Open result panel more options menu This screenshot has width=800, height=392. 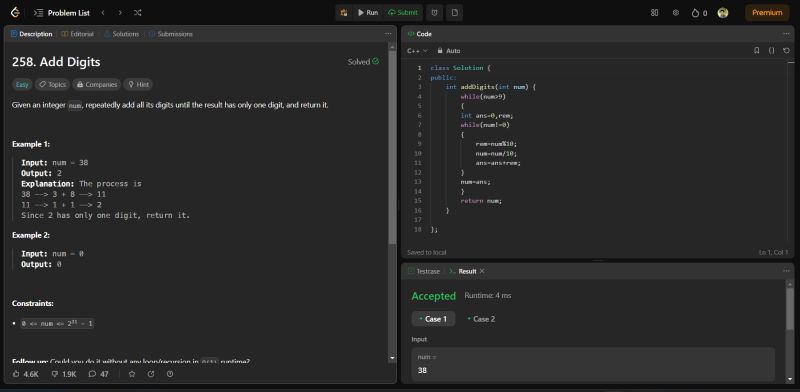pyautogui.click(x=786, y=272)
